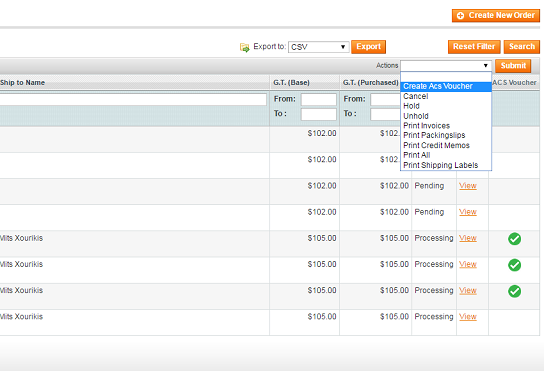544x371 pixels.
Task: Focus the G.T. (Purchased) To field
Action: click(x=385, y=114)
